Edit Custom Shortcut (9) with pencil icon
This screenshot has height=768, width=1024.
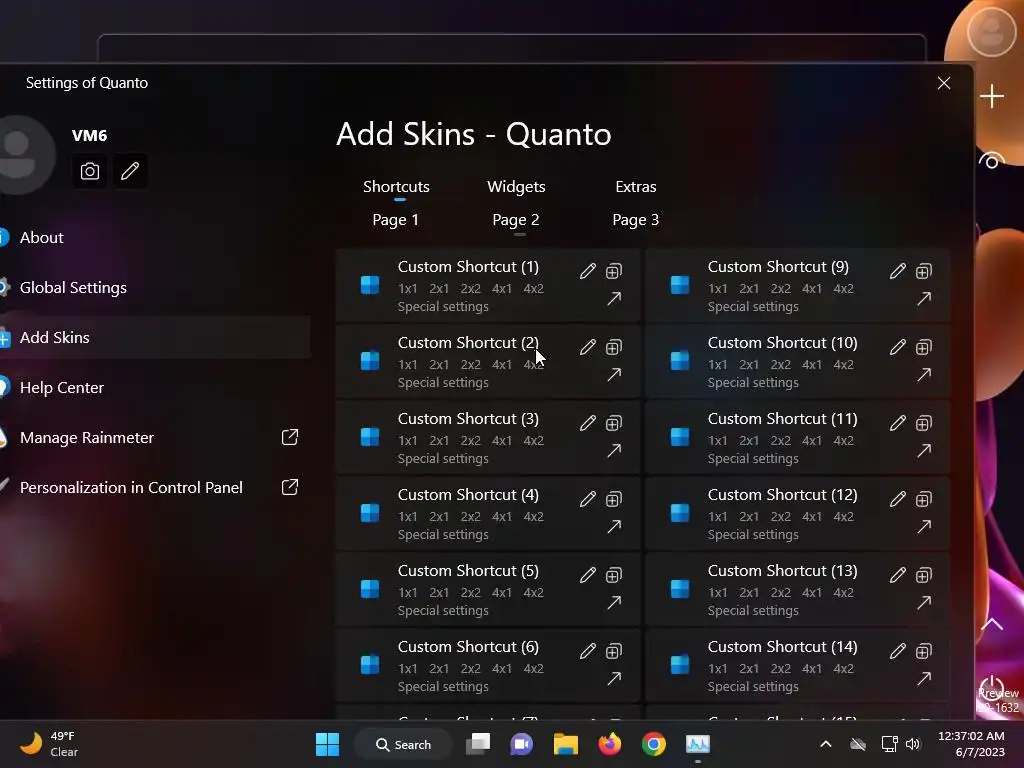898,271
